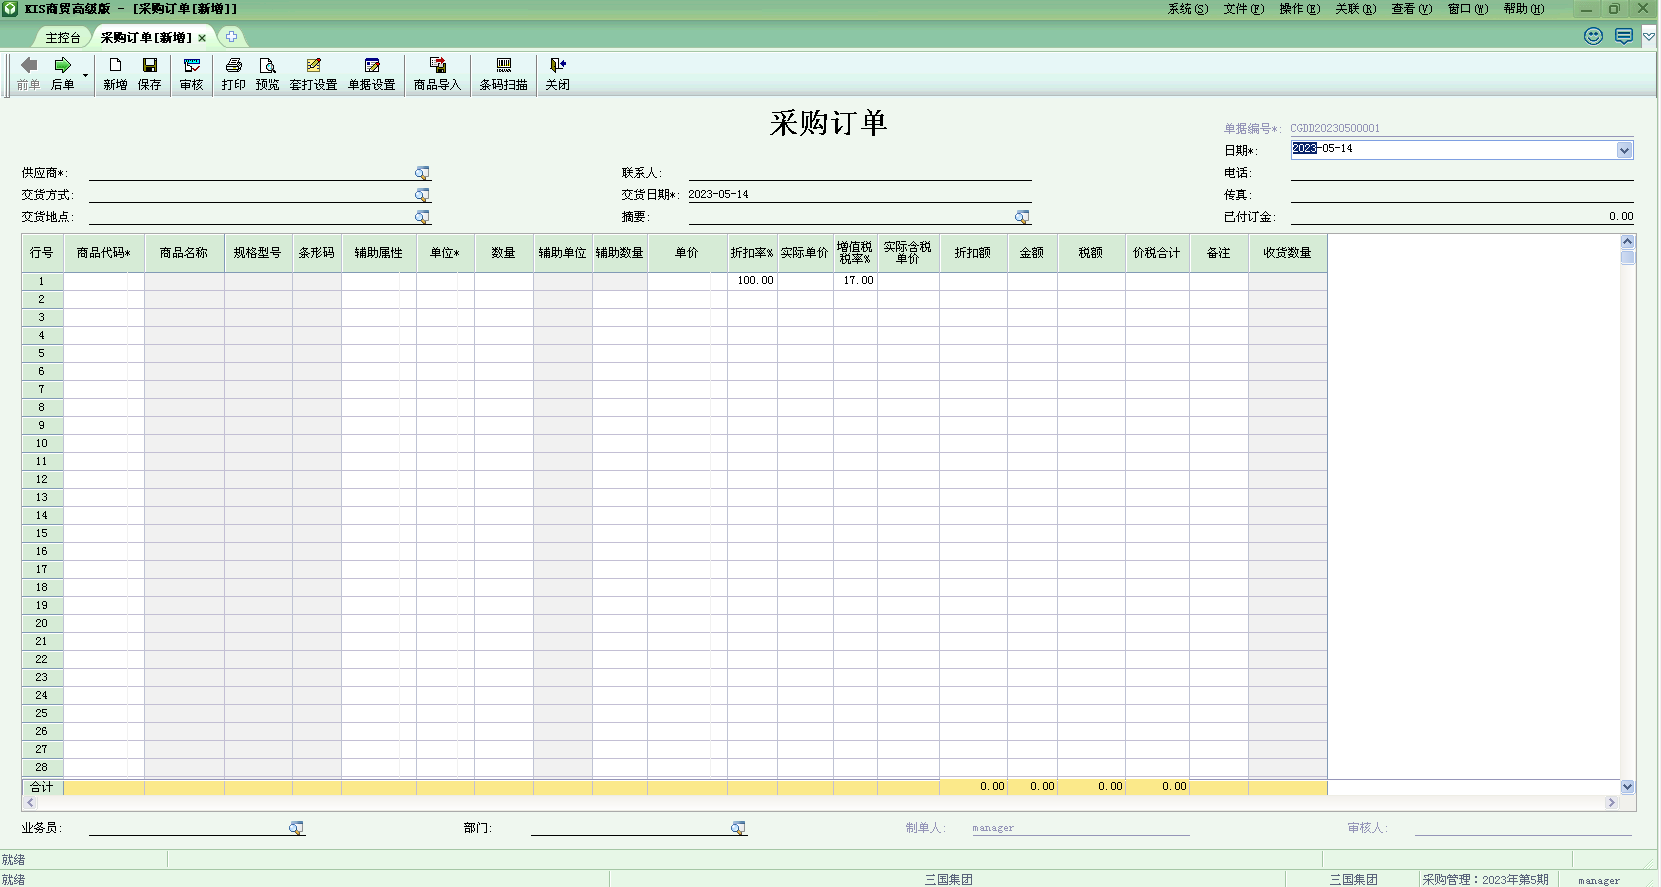
Task: Close the form with 关闭 toolbar icon
Action: coord(557,74)
